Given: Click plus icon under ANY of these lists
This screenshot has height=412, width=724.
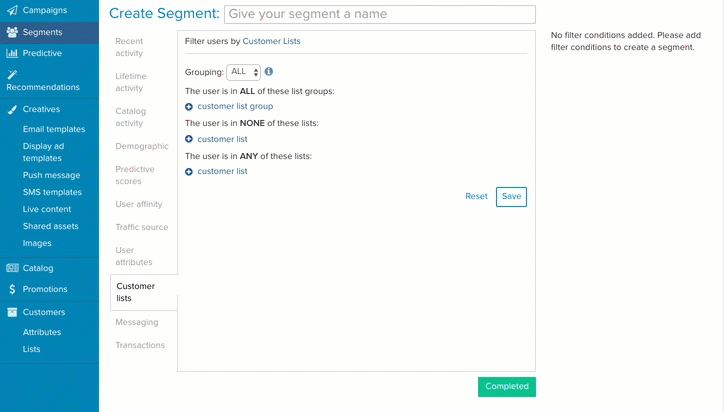Looking at the screenshot, I should pyautogui.click(x=189, y=172).
